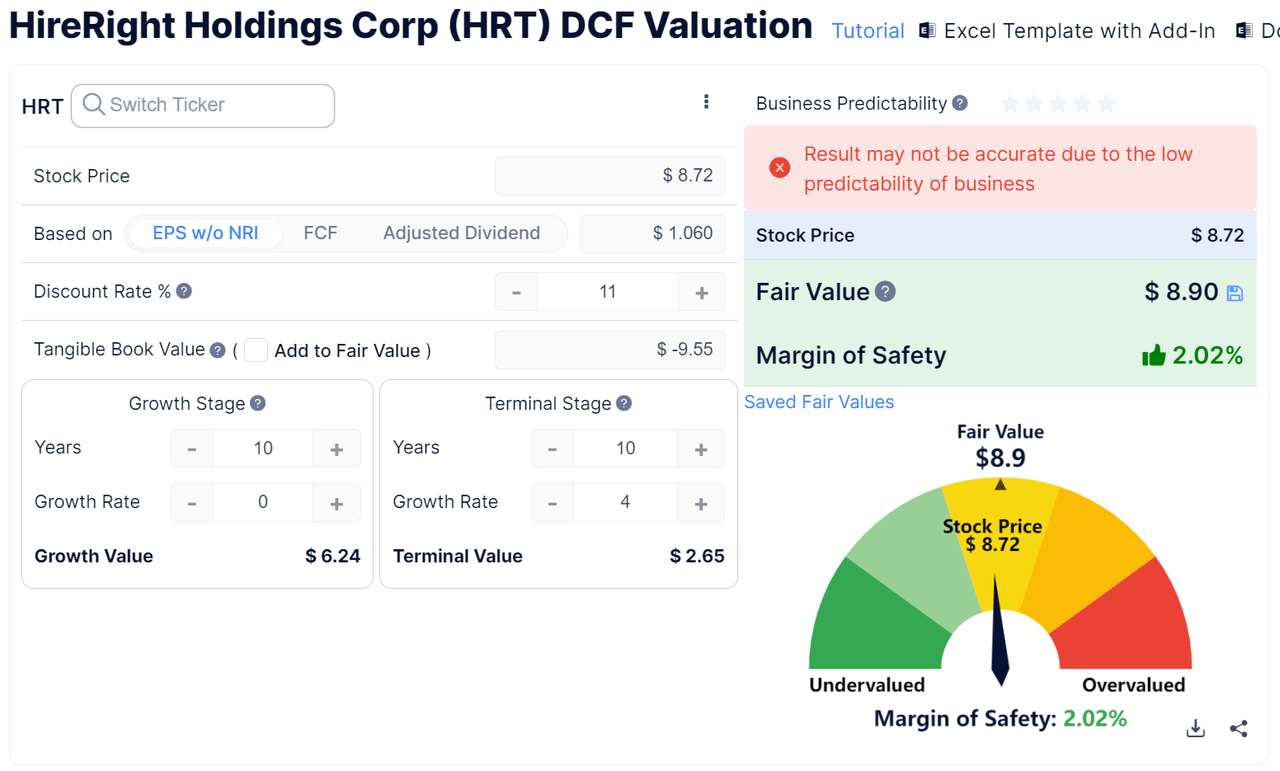Increase Growth Stage Growth Rate
The width and height of the screenshot is (1280, 771).
[x=337, y=503]
